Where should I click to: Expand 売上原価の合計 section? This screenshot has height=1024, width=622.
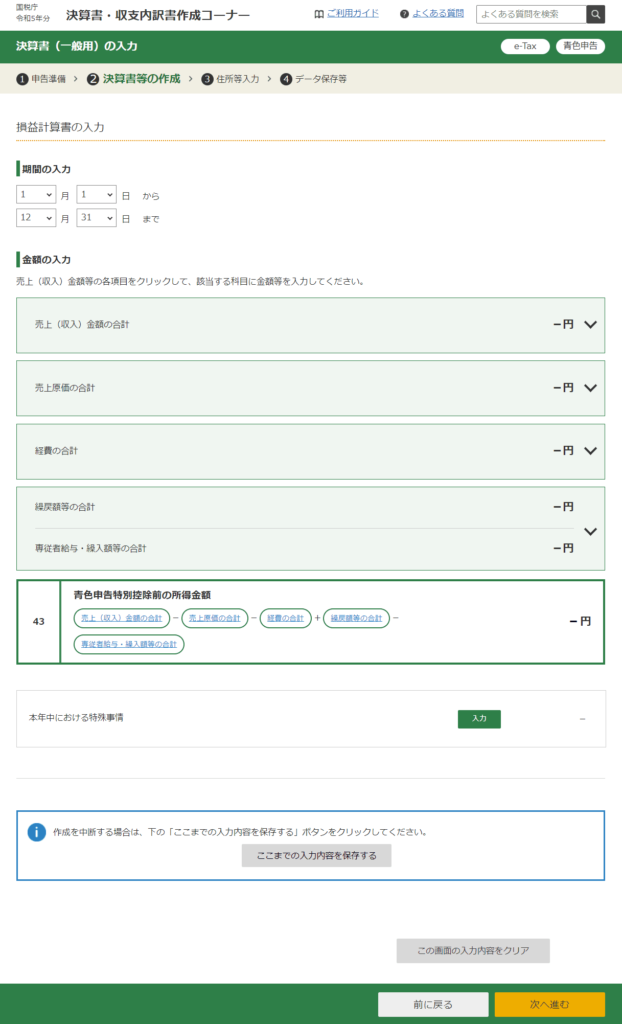(x=590, y=388)
